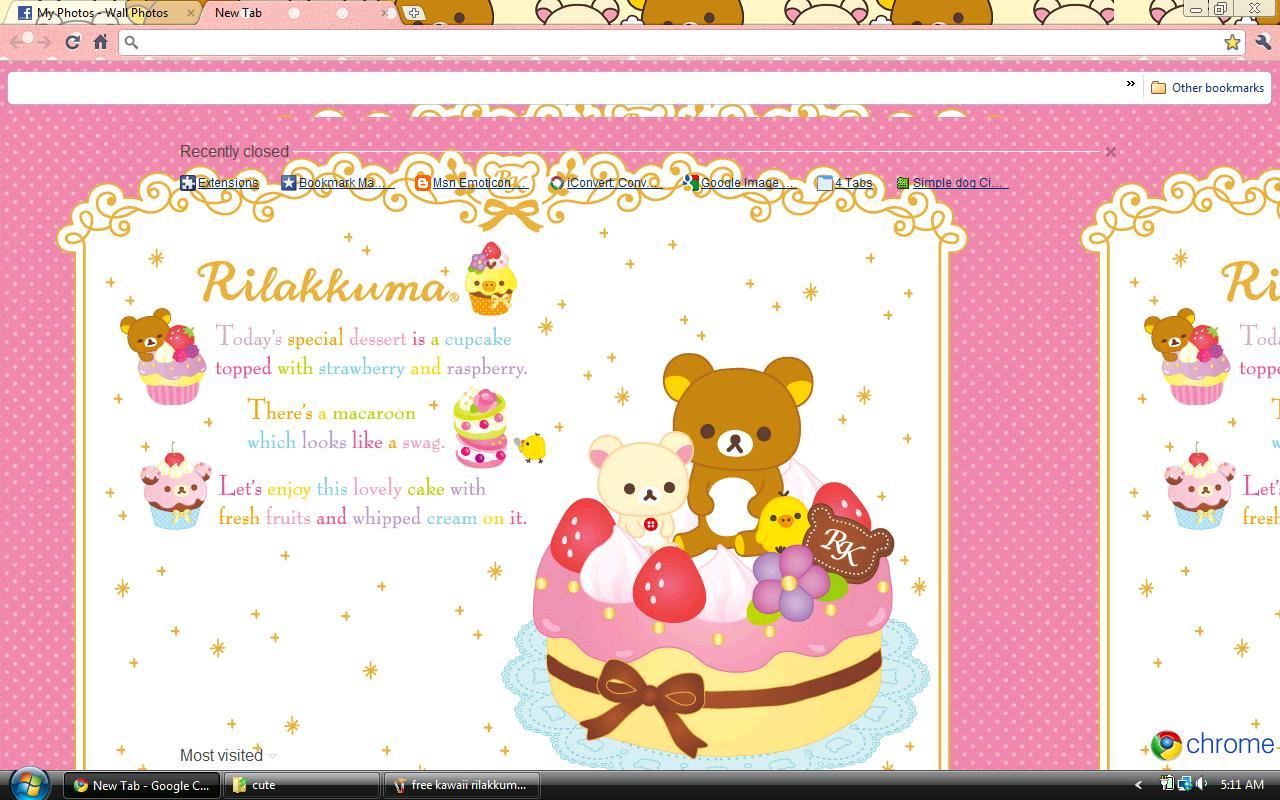The width and height of the screenshot is (1280, 800).
Task: Show hidden system tray icons
Action: [x=1138, y=785]
